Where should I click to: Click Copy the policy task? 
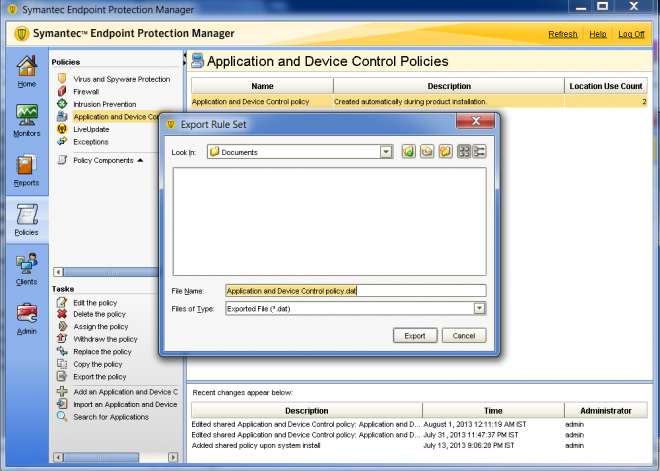point(98,364)
